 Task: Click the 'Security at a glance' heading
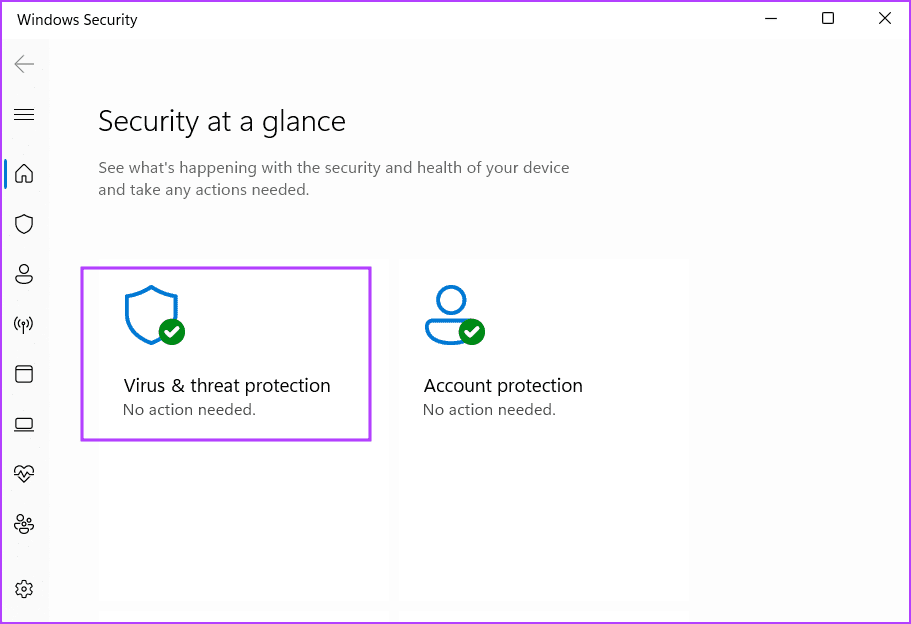pyautogui.click(x=221, y=121)
